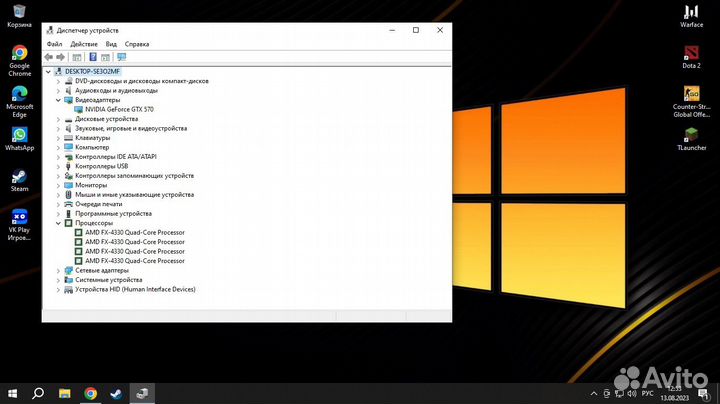
Task: Open Microsoft Edge desktop shortcut
Action: click(x=19, y=102)
